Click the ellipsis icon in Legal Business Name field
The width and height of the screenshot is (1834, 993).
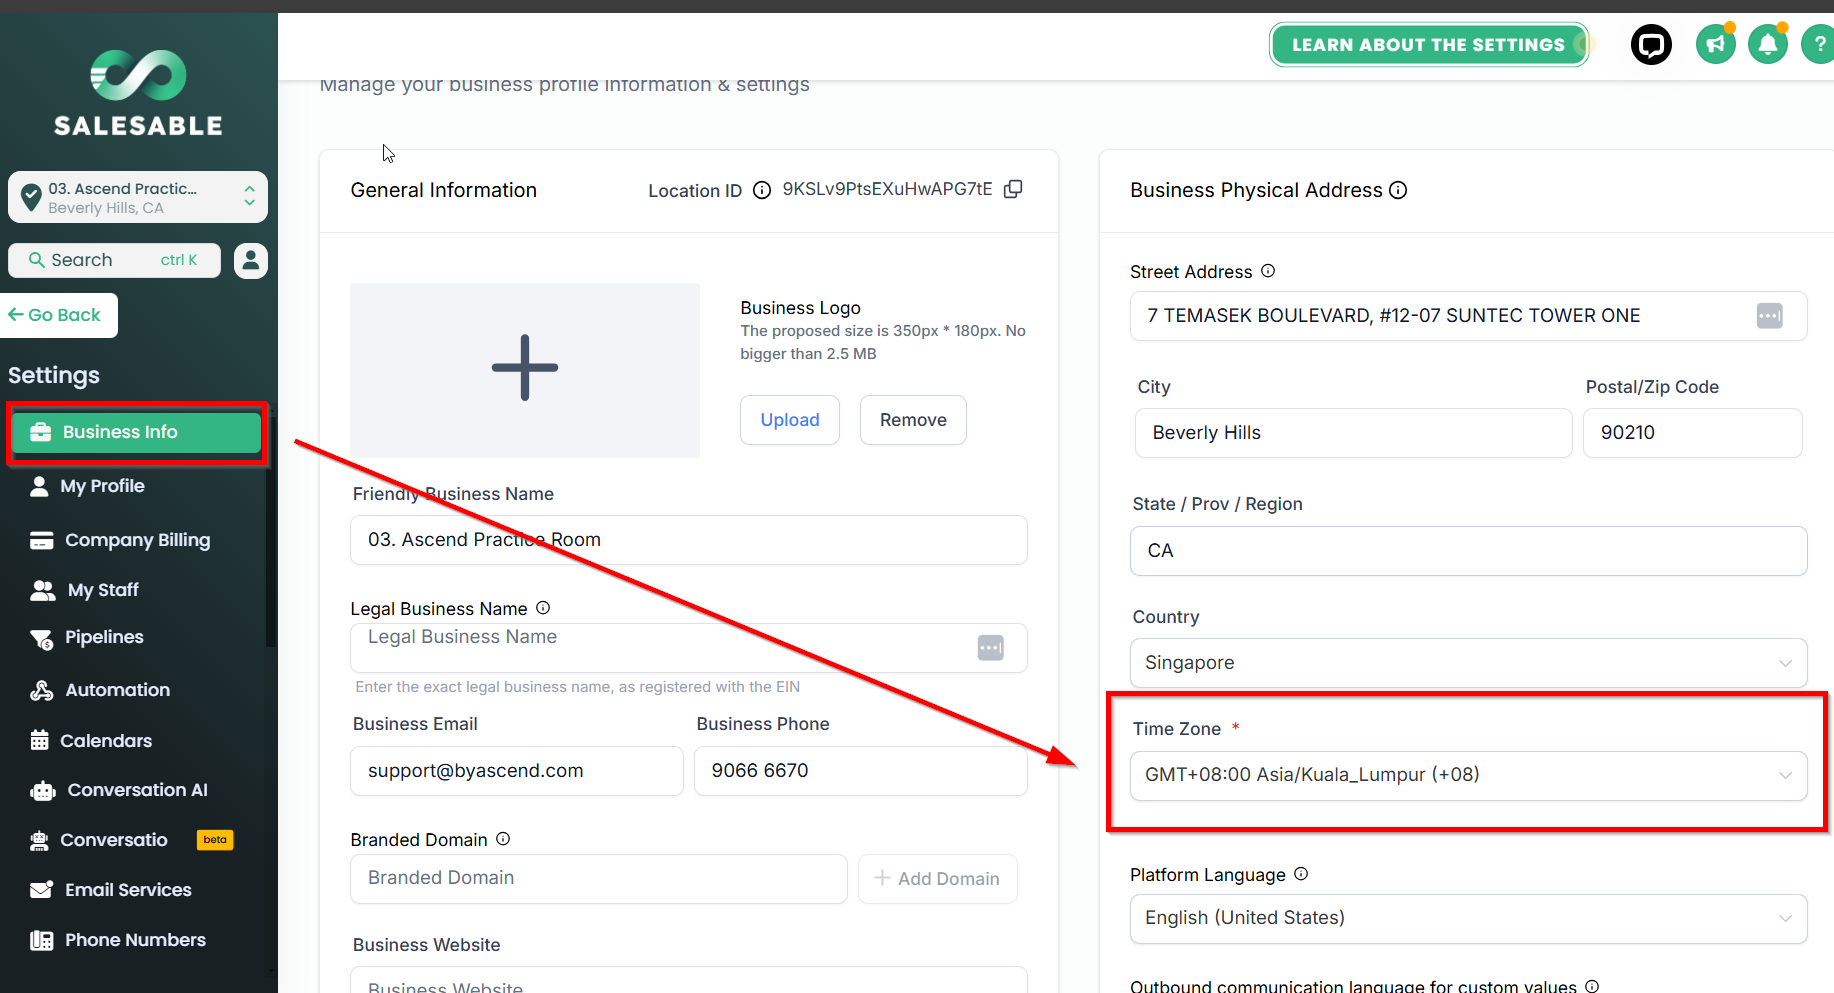coord(990,648)
